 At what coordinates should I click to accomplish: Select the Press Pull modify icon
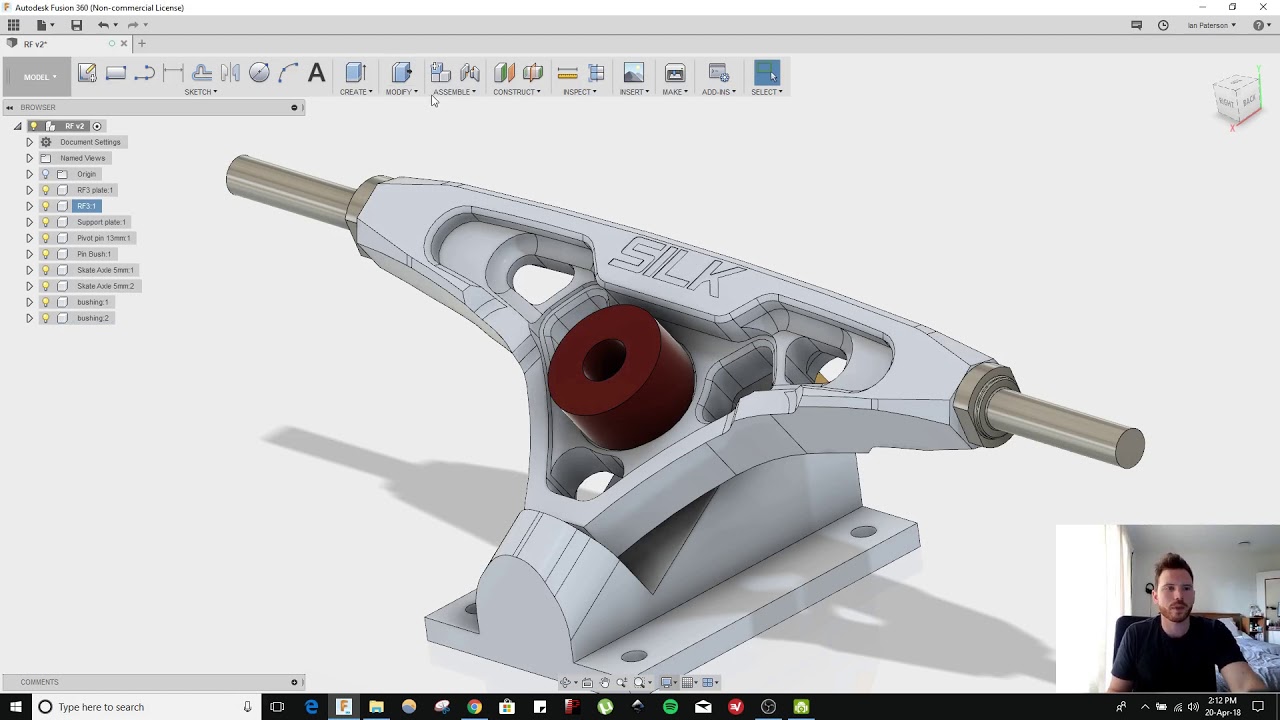[x=401, y=73]
